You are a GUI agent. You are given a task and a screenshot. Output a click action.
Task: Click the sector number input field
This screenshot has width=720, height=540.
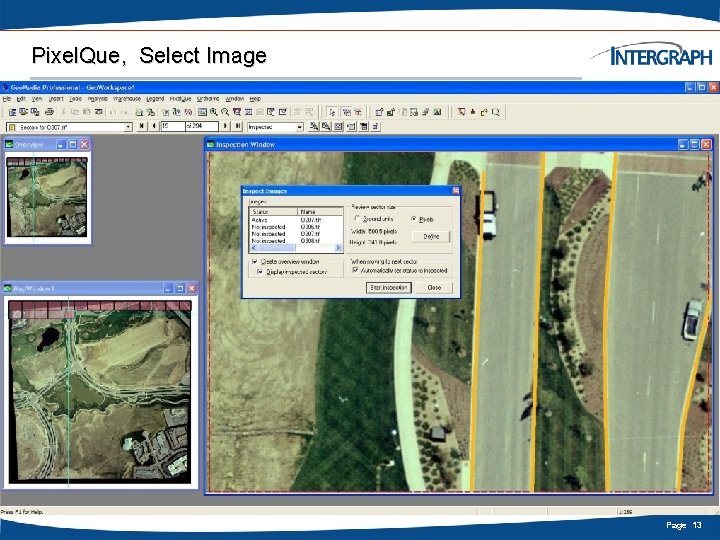tap(174, 126)
